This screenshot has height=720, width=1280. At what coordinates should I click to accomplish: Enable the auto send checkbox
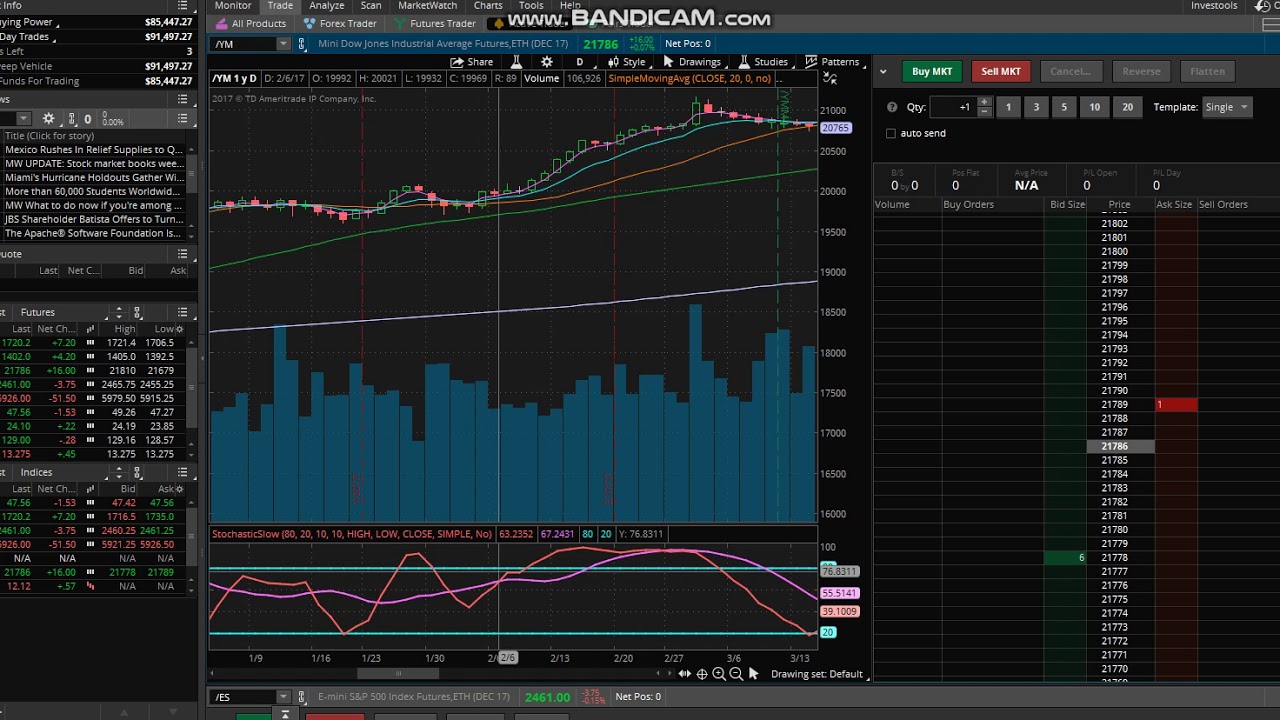[x=891, y=133]
